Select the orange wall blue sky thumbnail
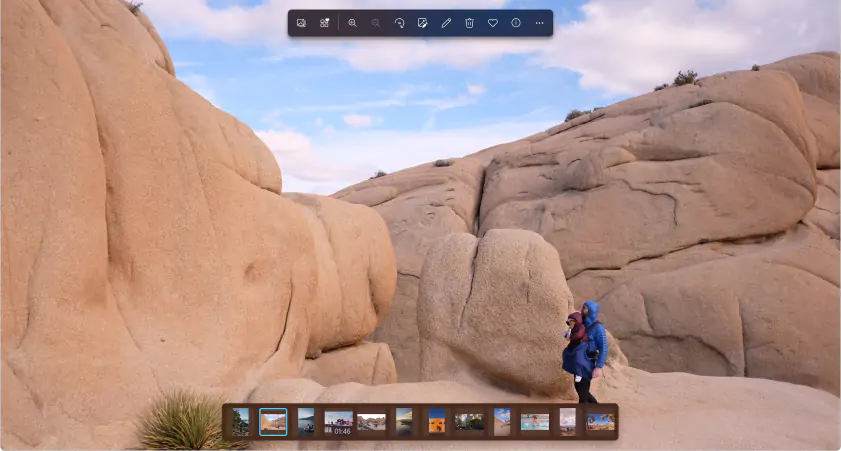 tap(437, 422)
